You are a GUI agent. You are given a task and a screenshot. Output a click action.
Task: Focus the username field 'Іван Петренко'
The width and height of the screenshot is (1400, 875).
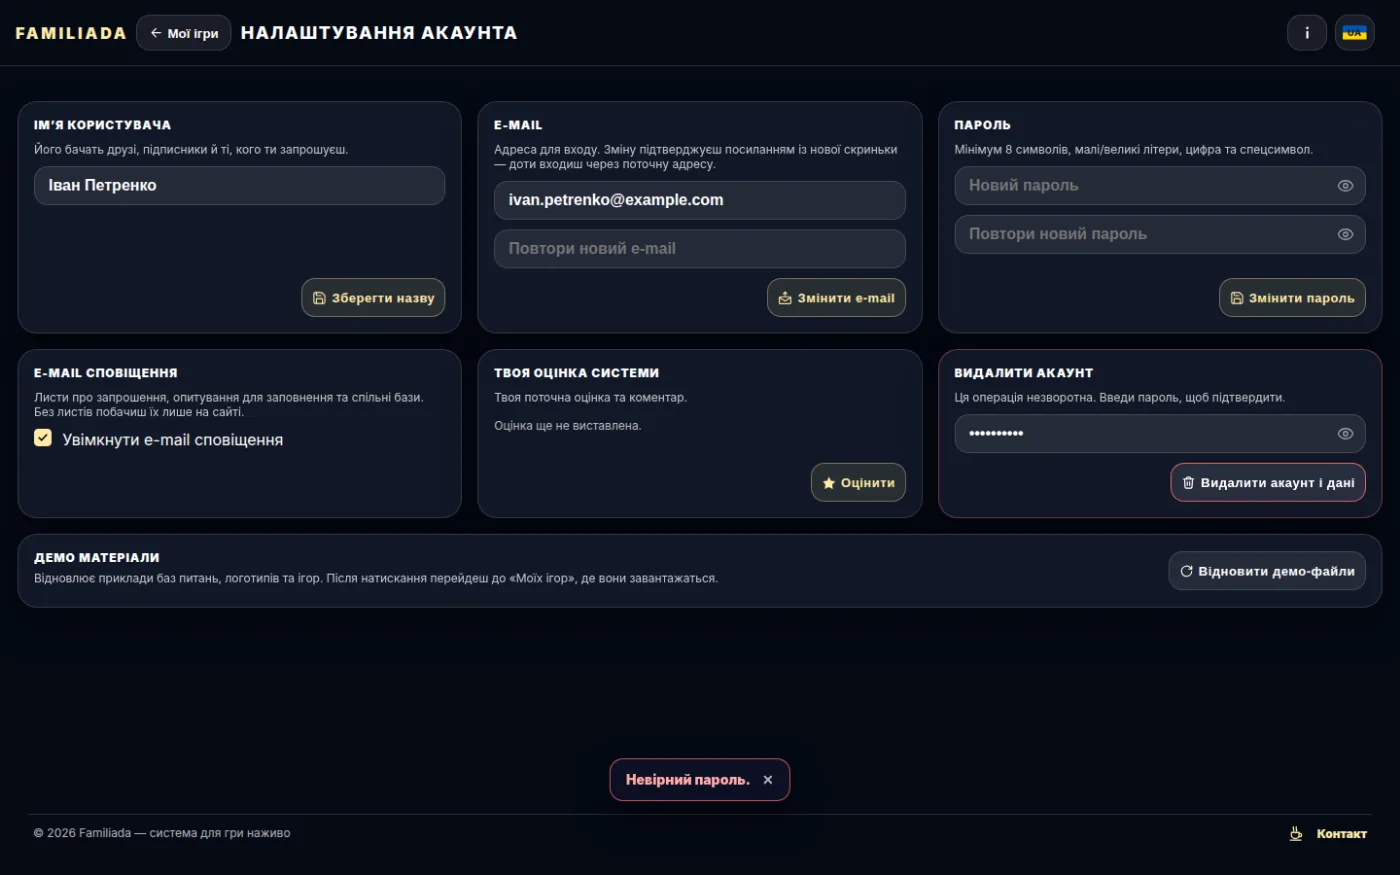tap(240, 185)
